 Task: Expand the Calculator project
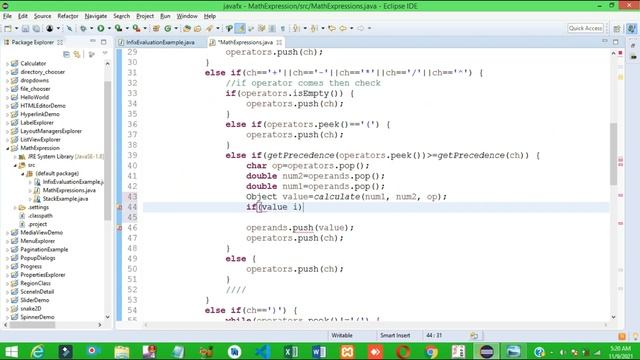7,64
